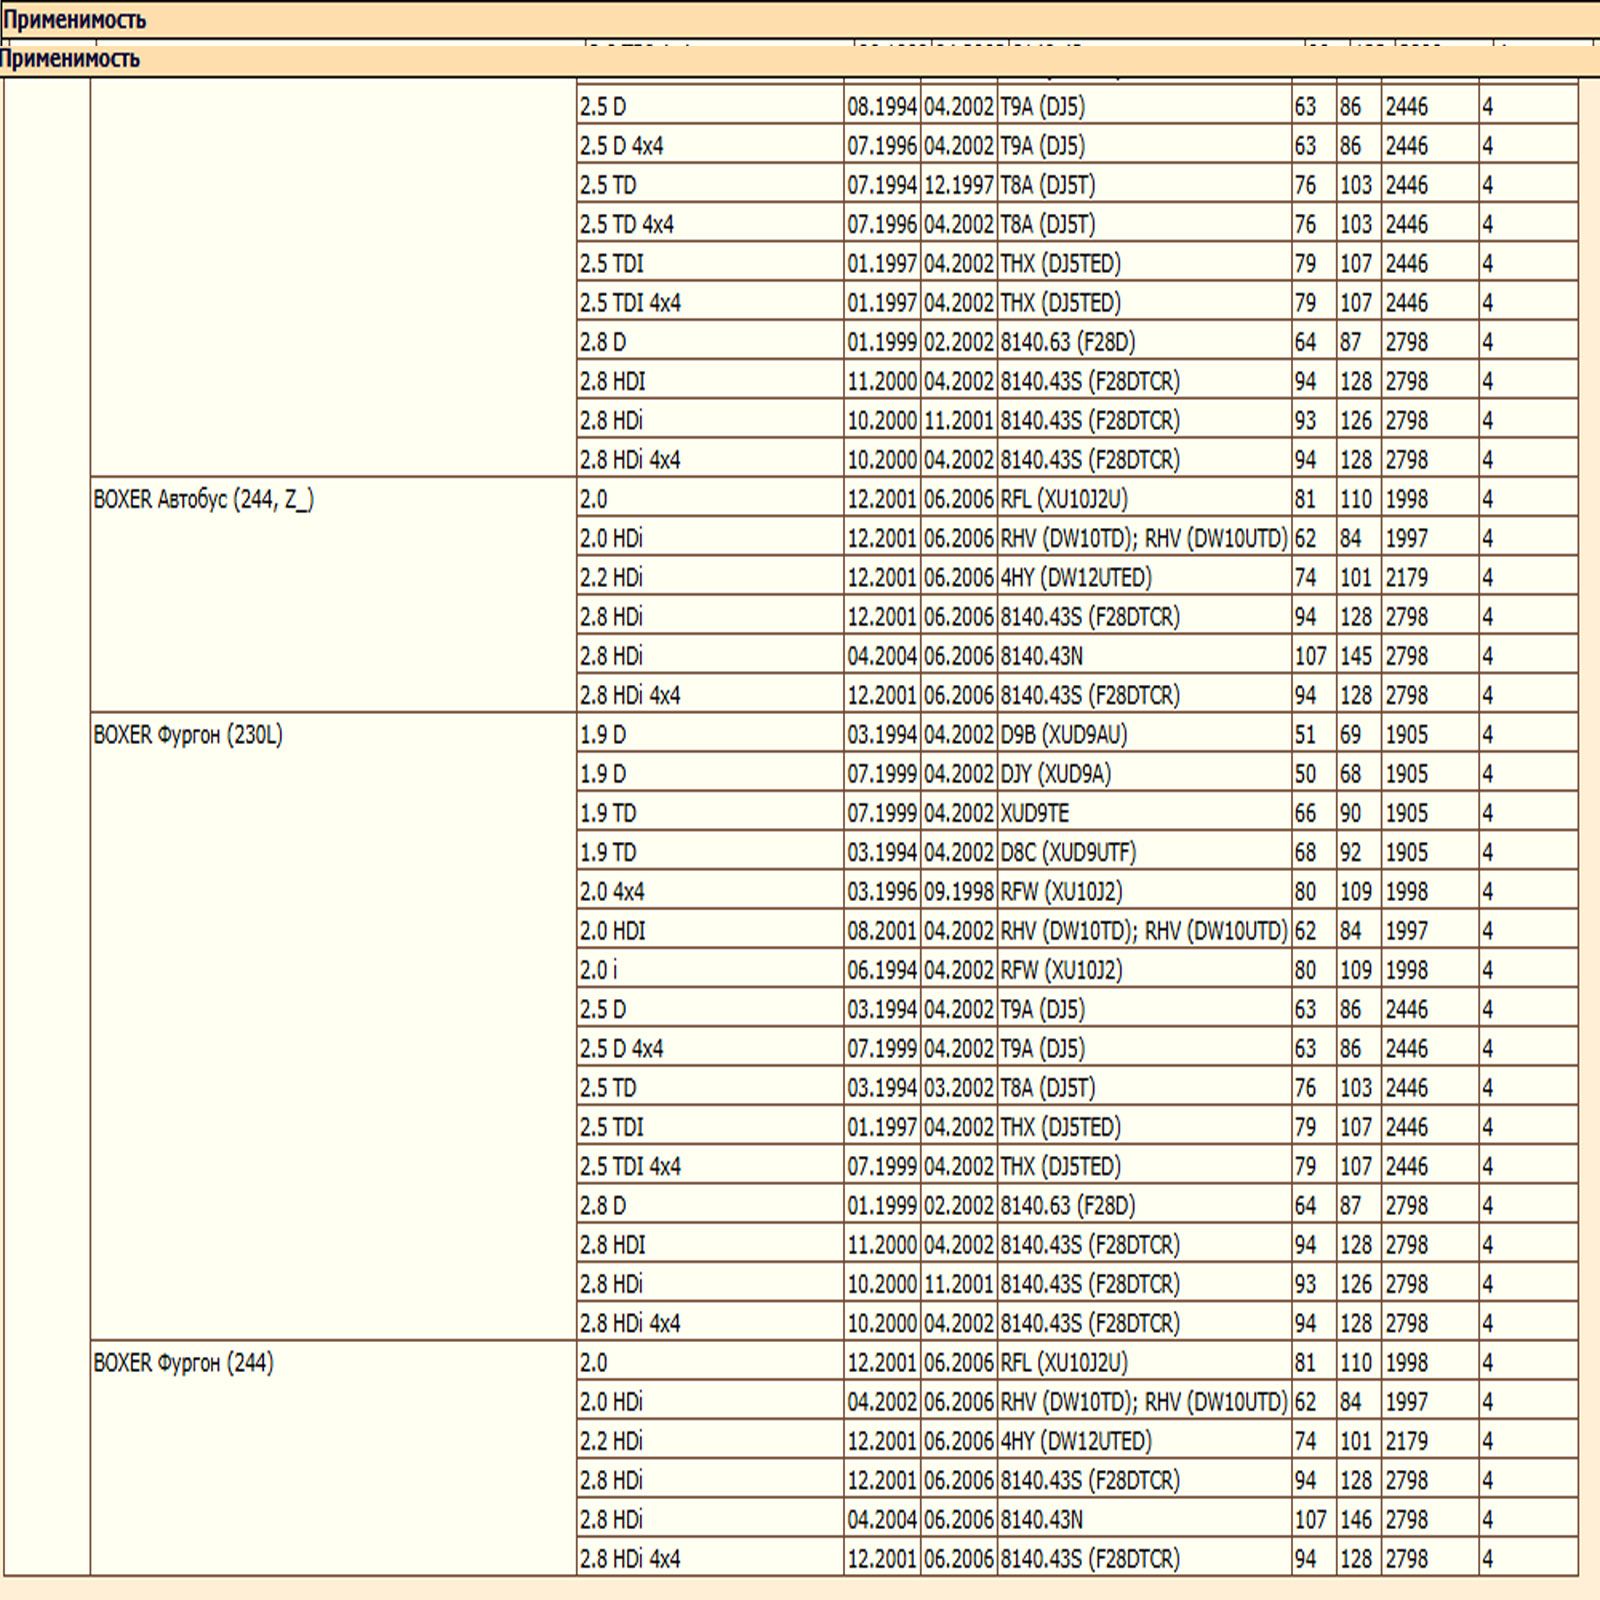
Task: Click the engine code 'D9B (XUD9AU)'
Action: (1064, 735)
